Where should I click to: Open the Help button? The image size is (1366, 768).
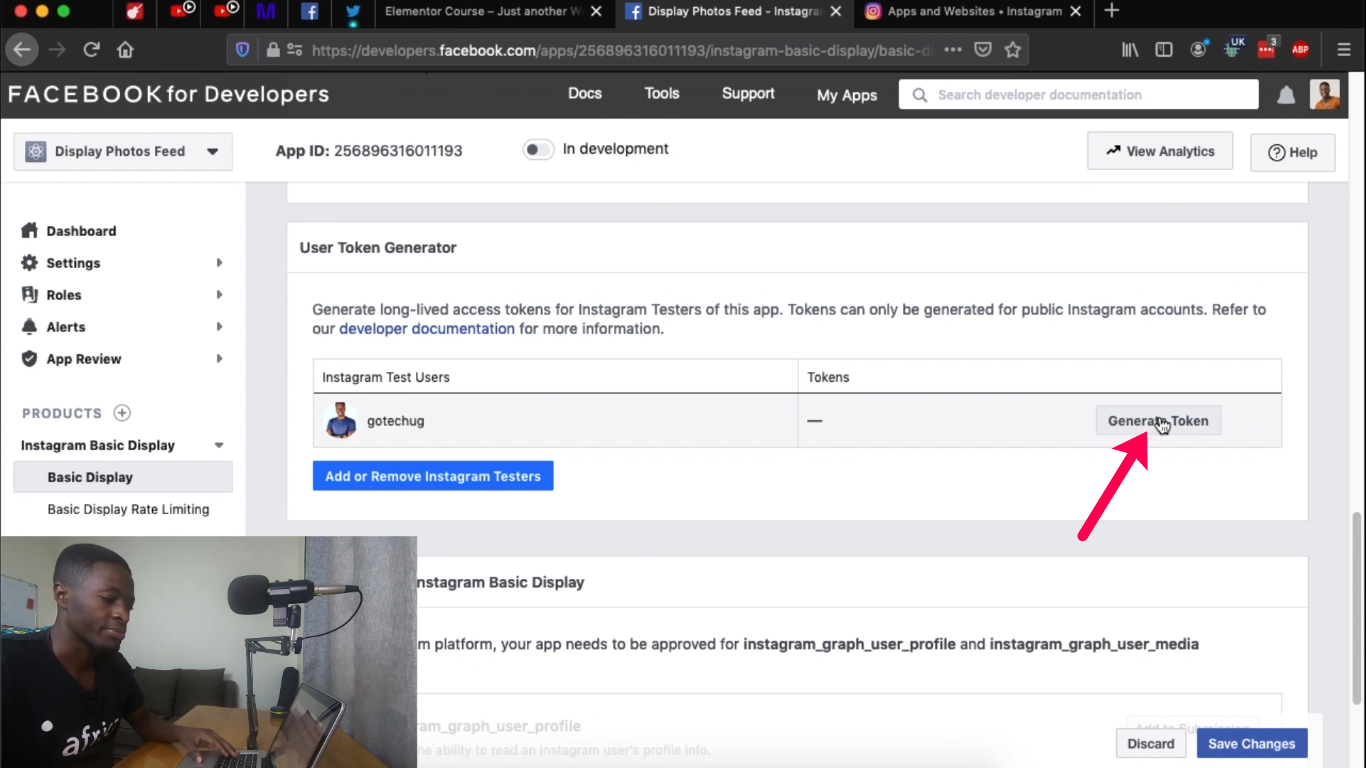coord(1293,152)
